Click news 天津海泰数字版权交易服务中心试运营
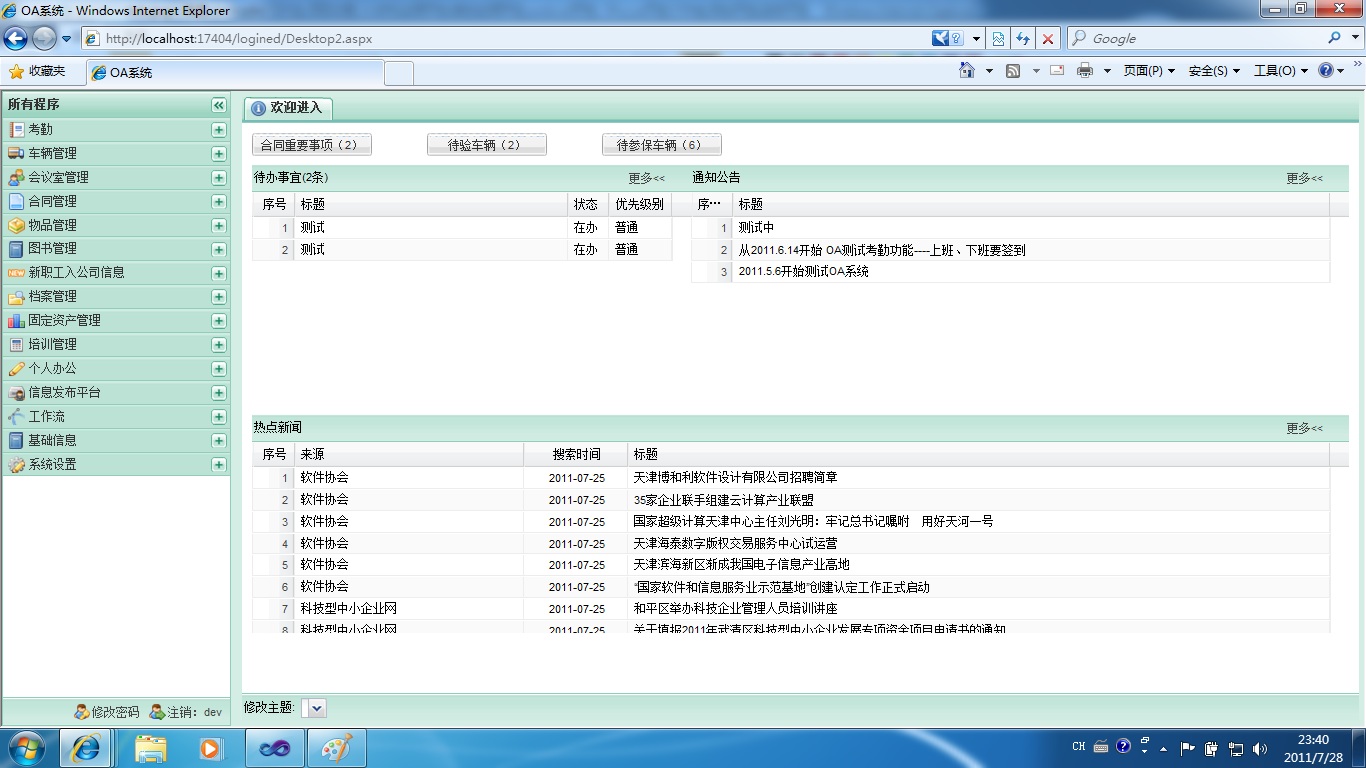The image size is (1366, 768). 735,543
